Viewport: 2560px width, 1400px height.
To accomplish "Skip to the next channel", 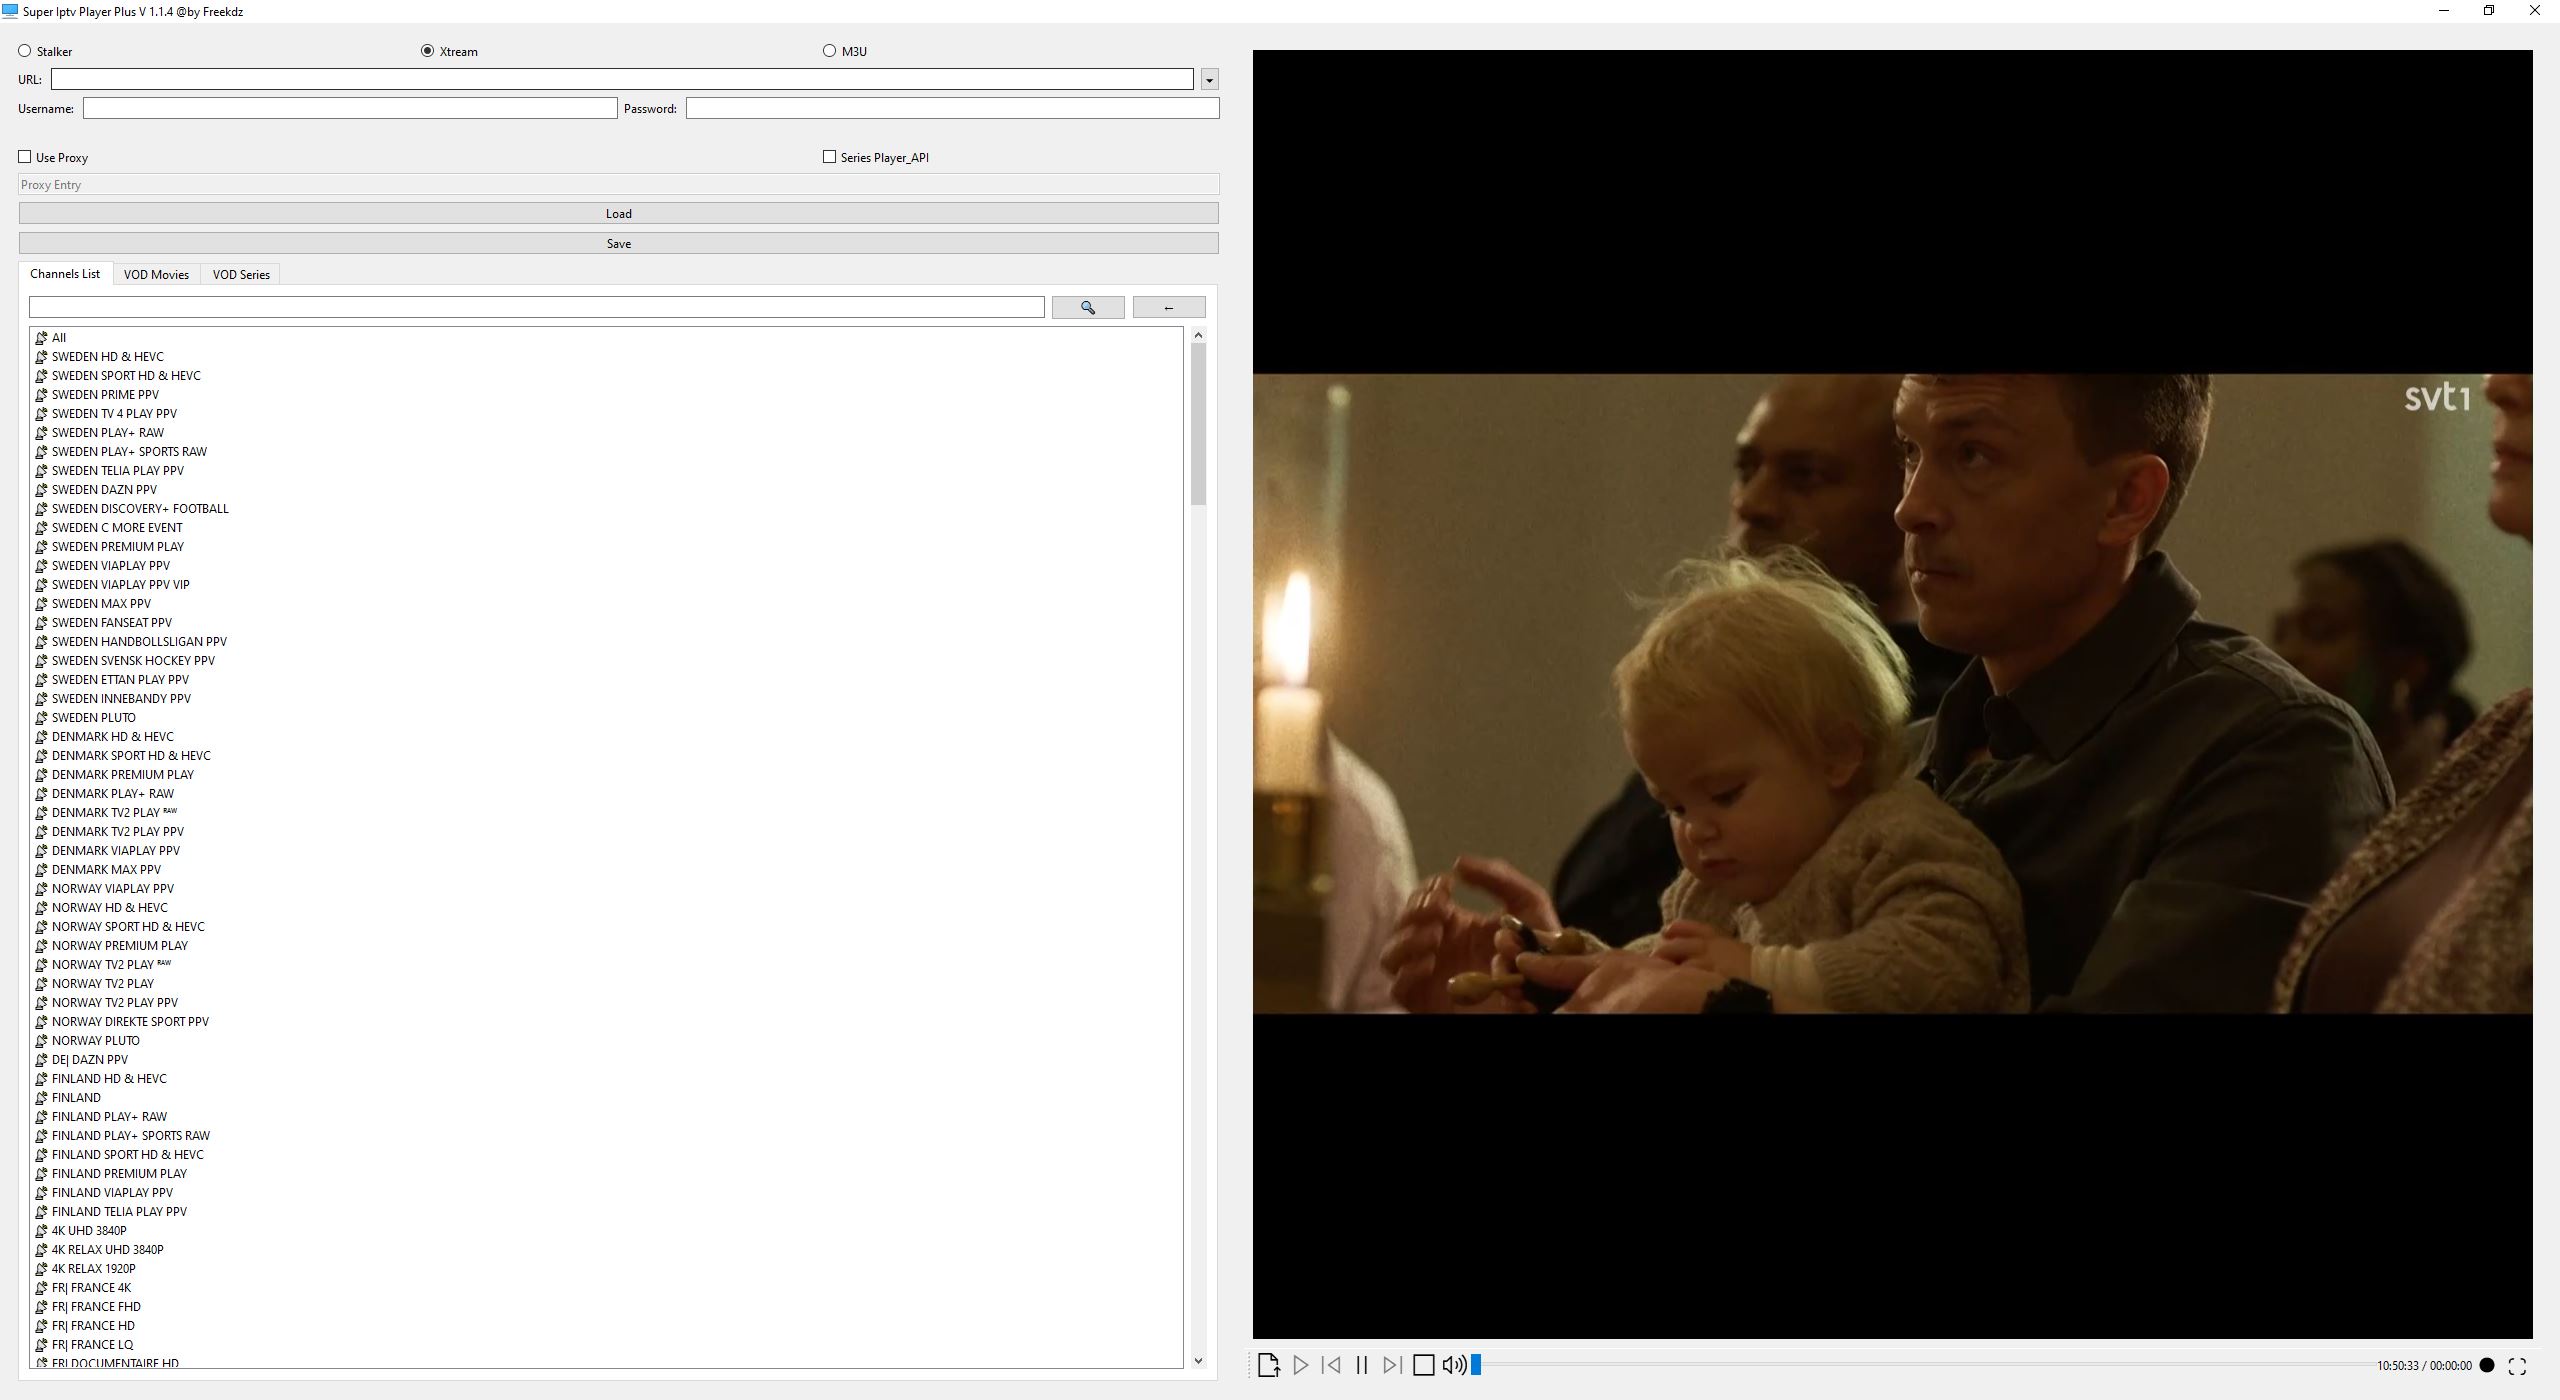I will [1392, 1365].
